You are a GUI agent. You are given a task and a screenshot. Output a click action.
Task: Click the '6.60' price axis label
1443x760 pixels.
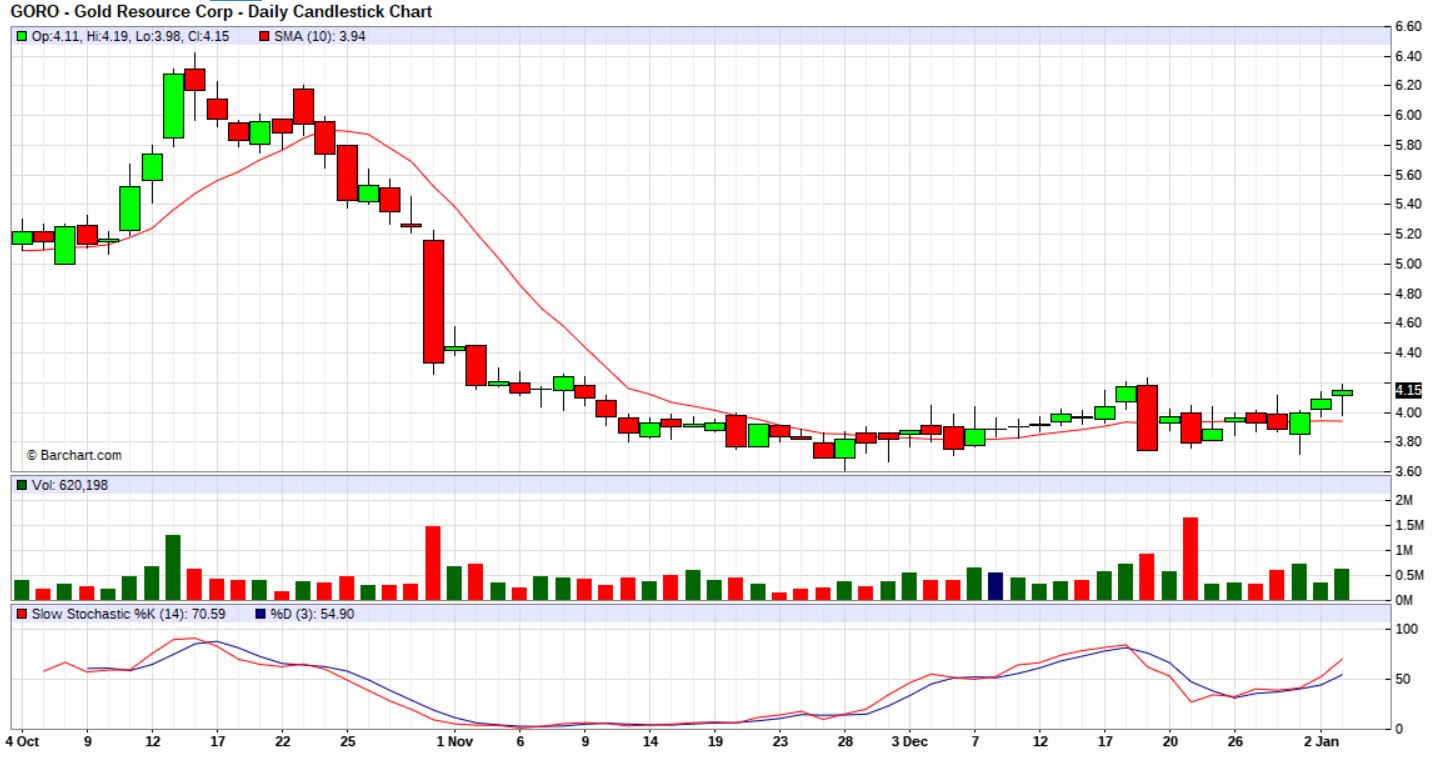[1409, 27]
